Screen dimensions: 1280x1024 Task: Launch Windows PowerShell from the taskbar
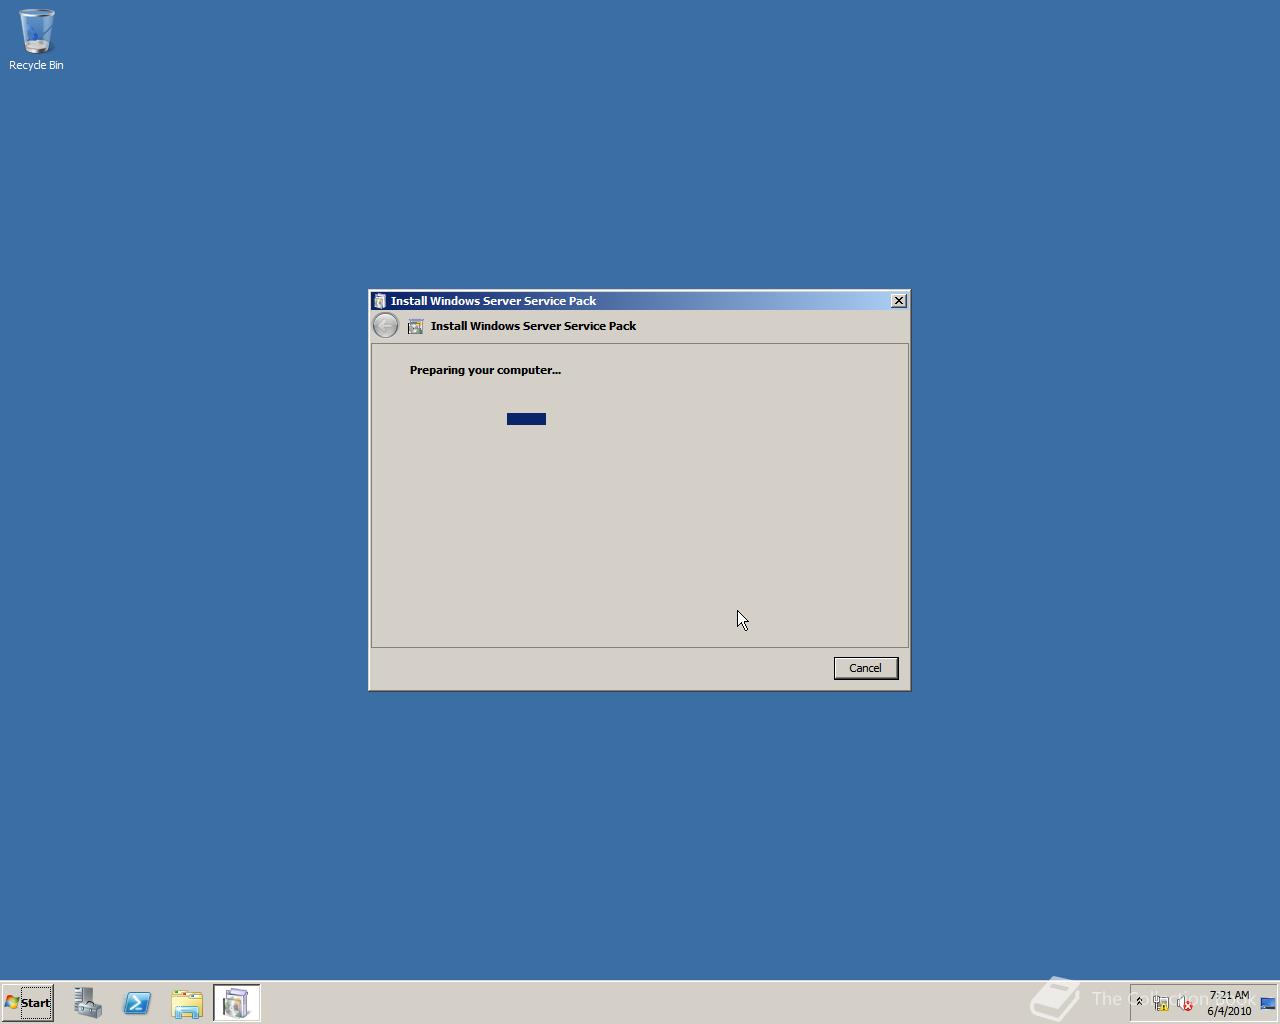pos(137,1002)
